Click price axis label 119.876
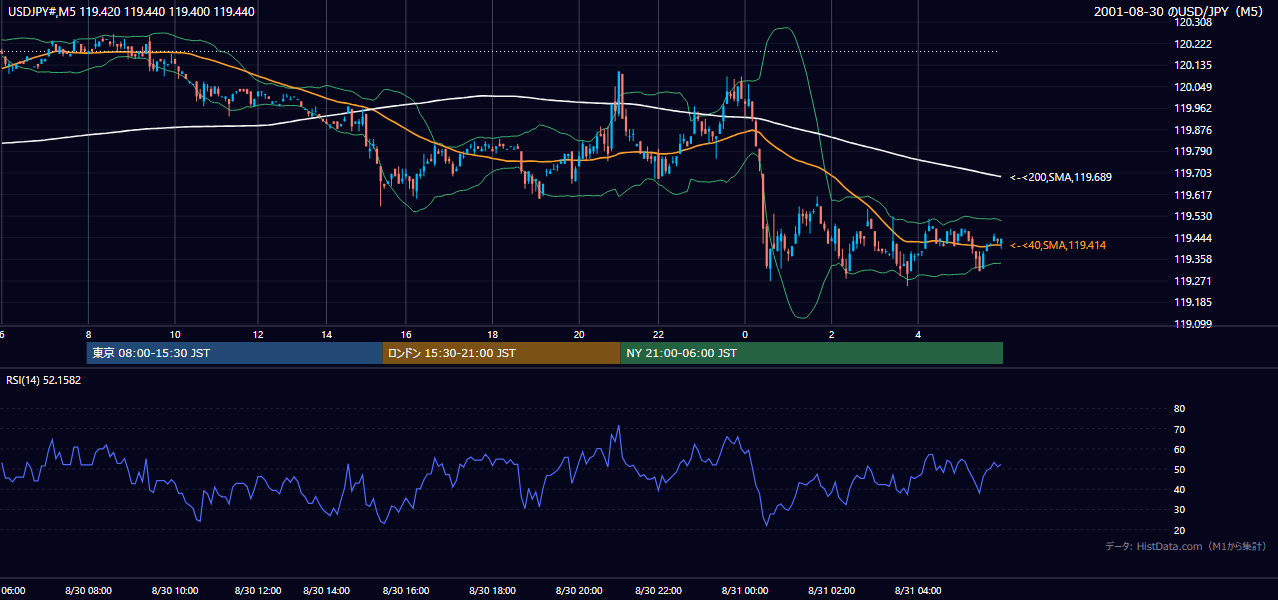This screenshot has width=1278, height=600. coord(1193,130)
